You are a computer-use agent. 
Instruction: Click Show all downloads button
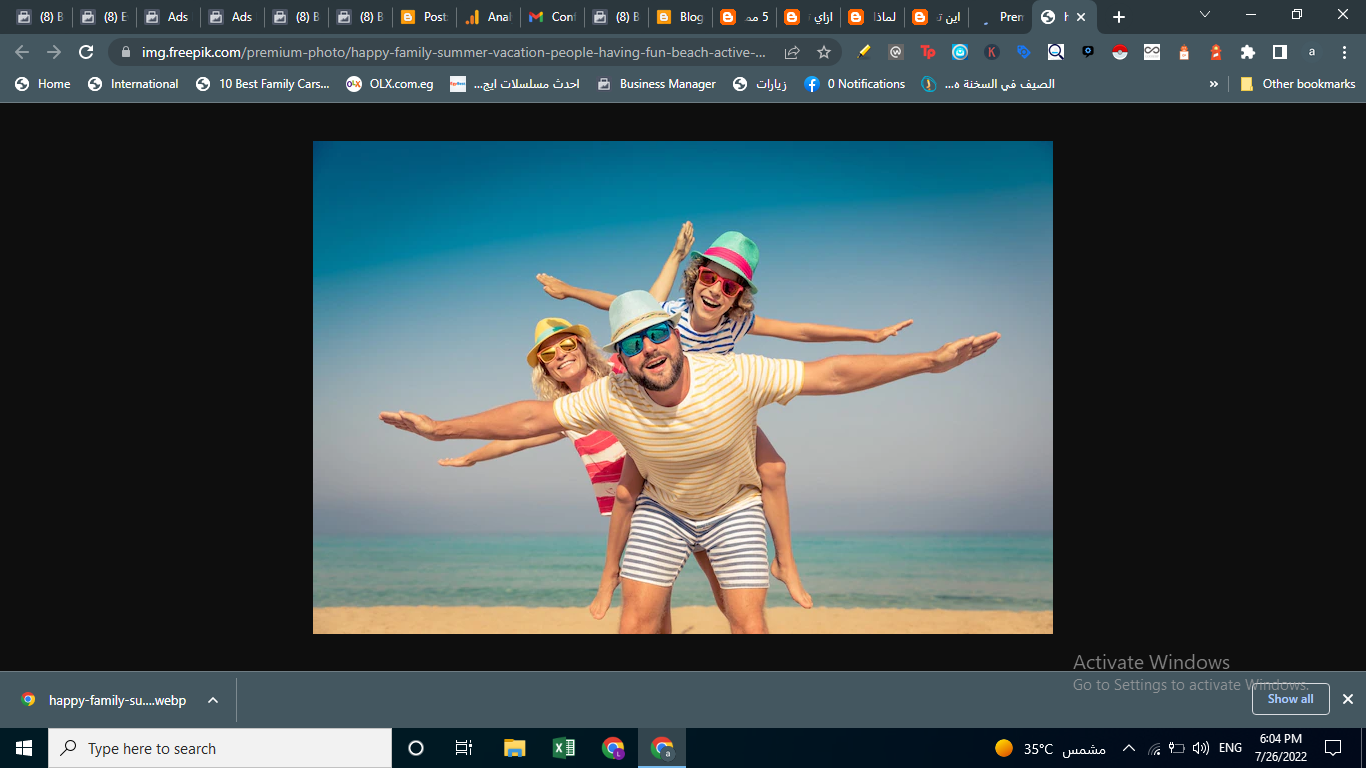coord(1290,699)
